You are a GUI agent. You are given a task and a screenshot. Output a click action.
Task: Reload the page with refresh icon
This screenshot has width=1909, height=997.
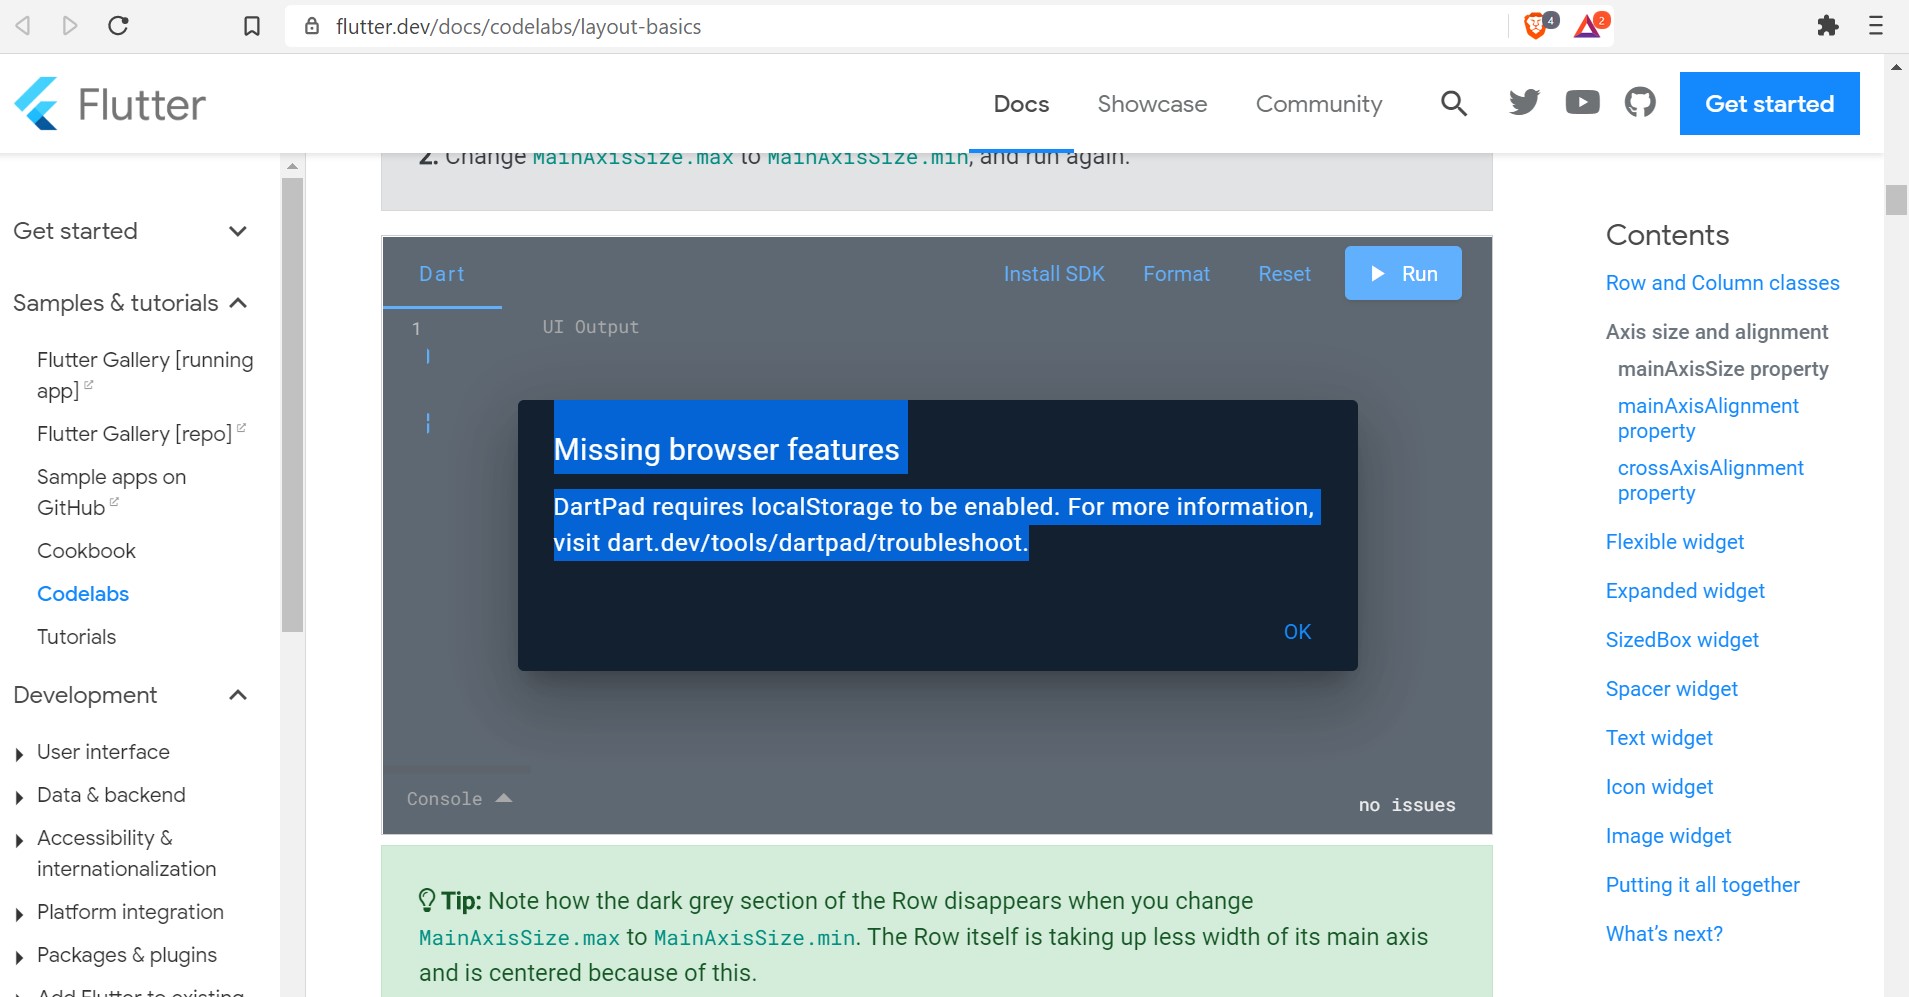click(118, 26)
